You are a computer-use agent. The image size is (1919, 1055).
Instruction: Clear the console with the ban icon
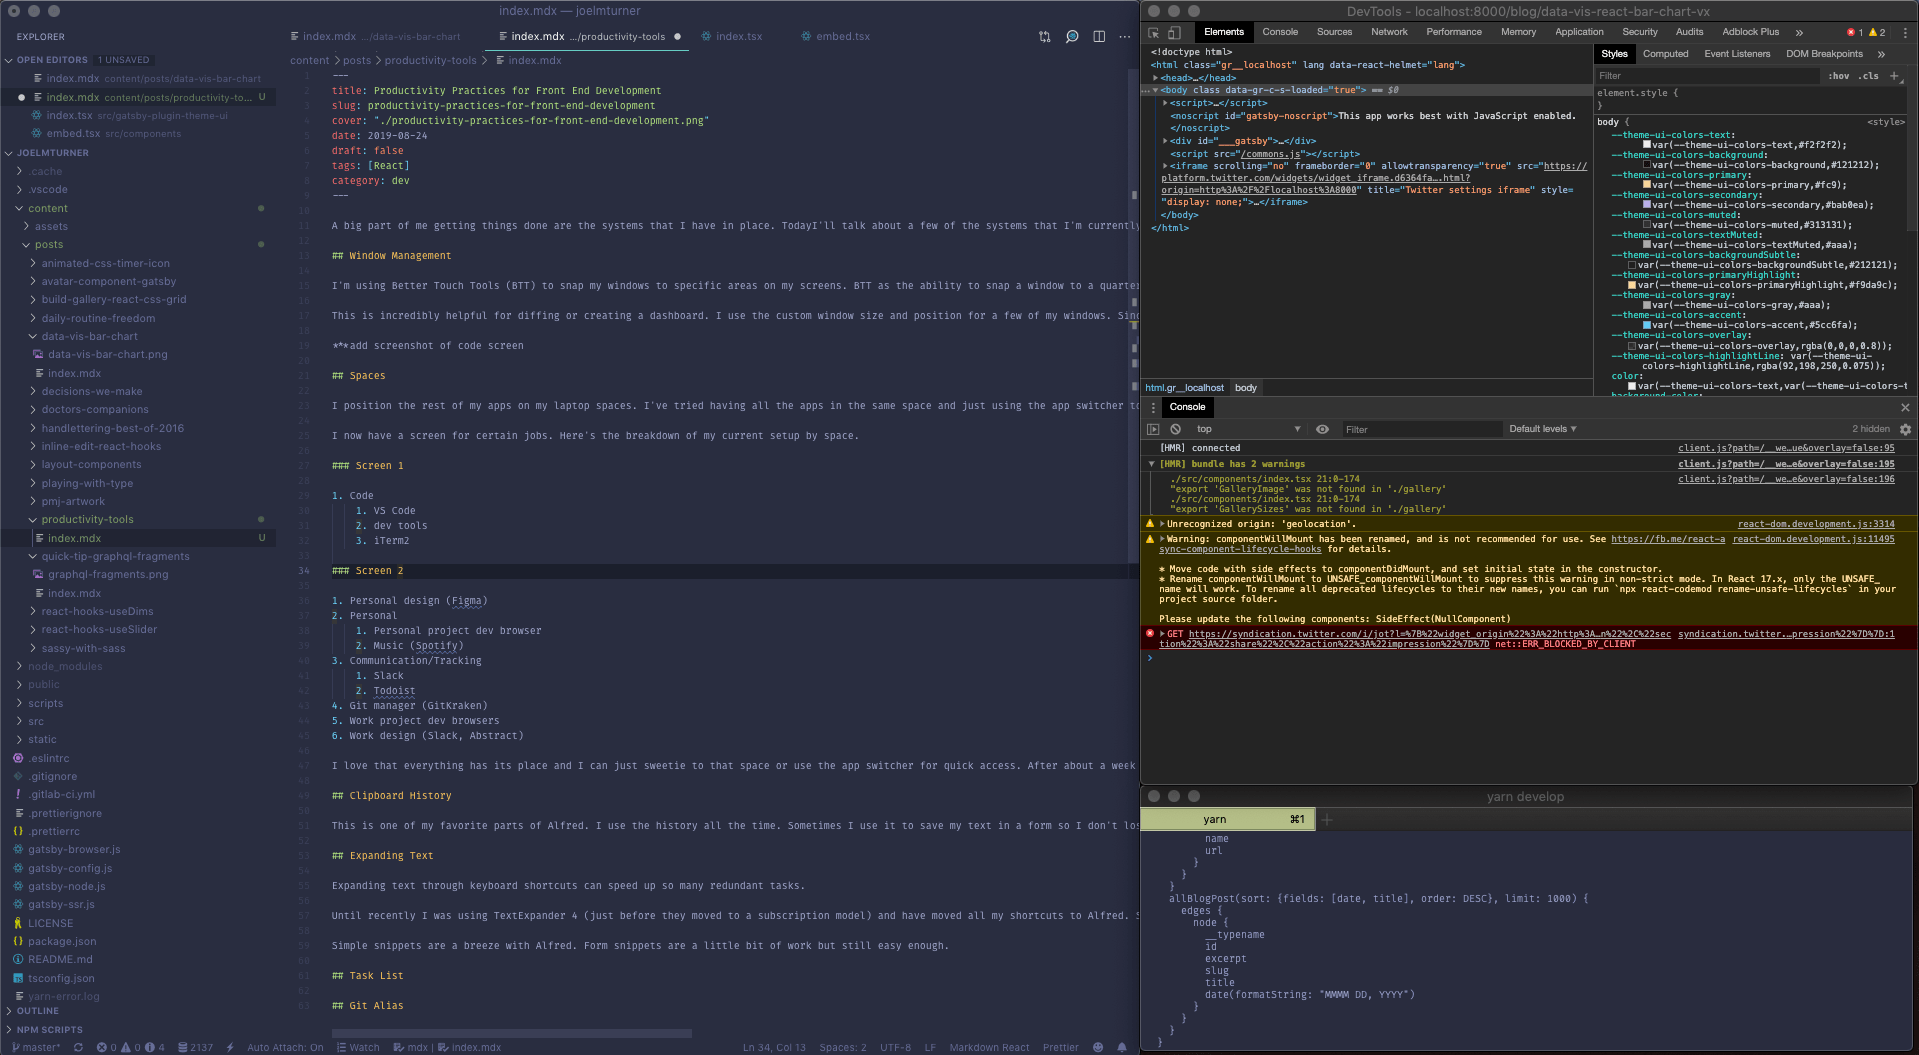click(x=1176, y=429)
